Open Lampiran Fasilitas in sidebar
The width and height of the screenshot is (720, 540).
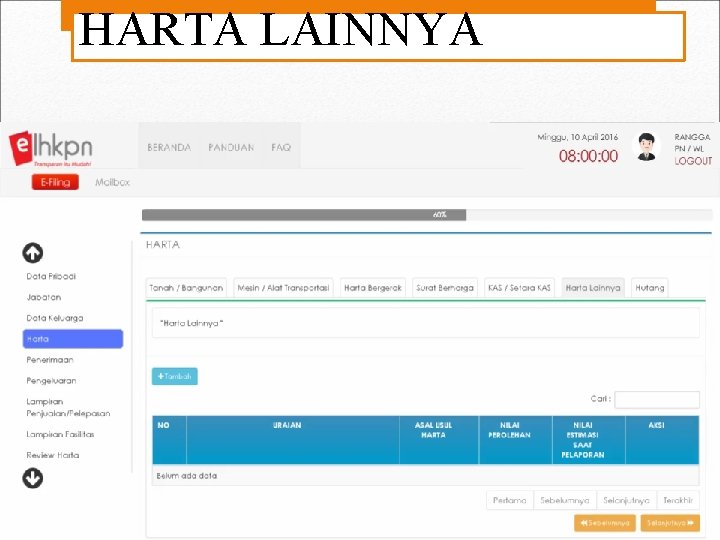(x=60, y=434)
